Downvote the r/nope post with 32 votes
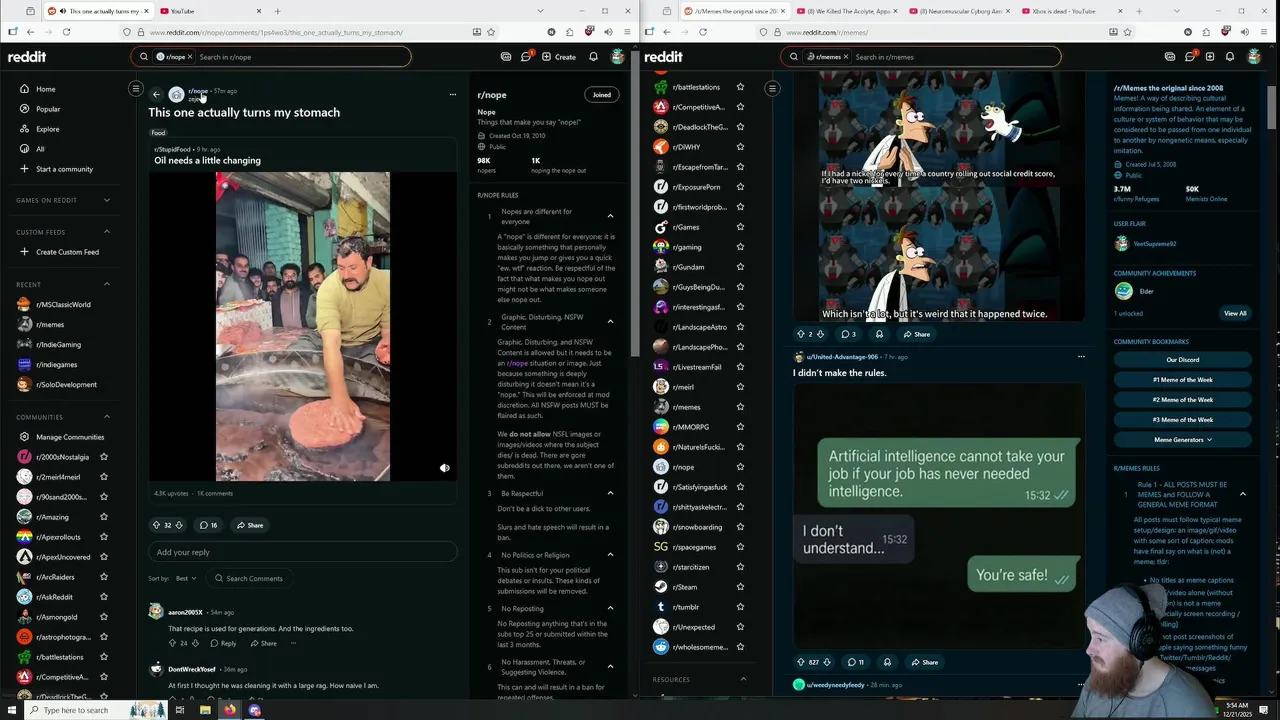 (180, 525)
